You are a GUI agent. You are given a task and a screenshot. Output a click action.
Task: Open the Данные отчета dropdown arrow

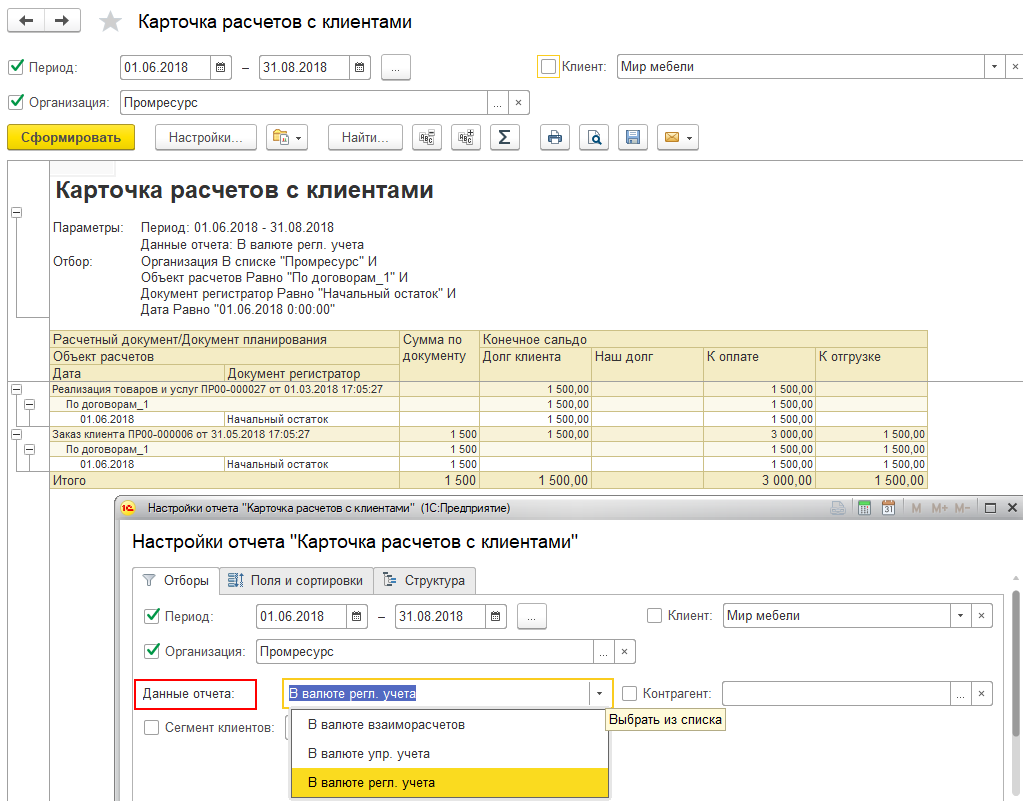(x=599, y=693)
